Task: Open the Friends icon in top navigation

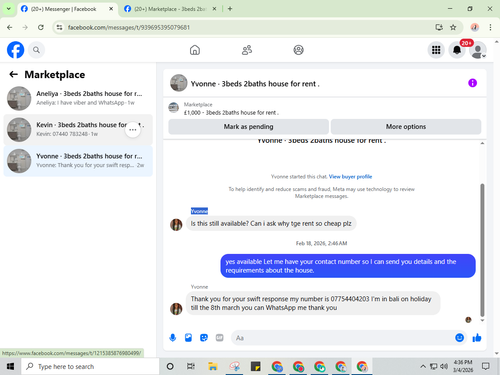Action: [x=247, y=50]
